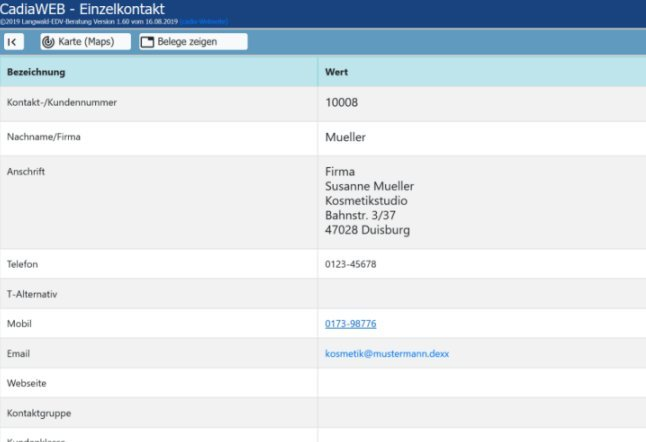
Task: Click the CadiaWEB - Einzelkontakt title
Action: (82, 9)
